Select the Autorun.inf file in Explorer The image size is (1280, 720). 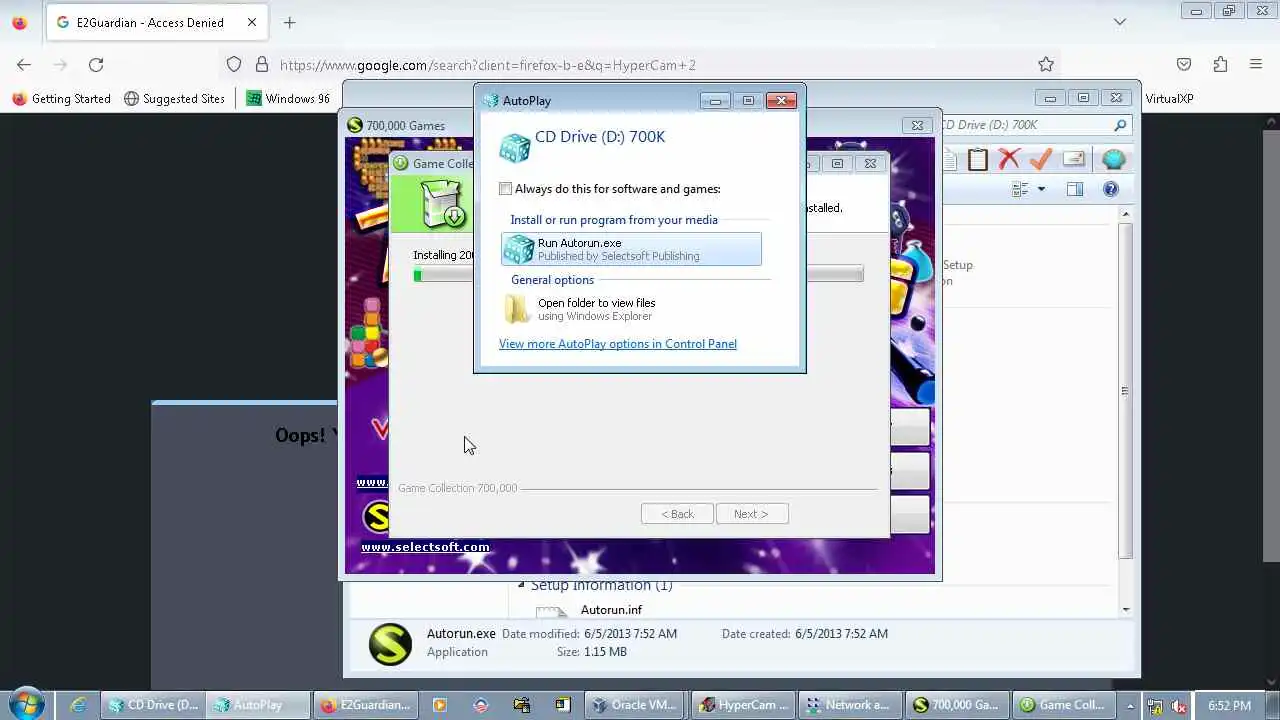[x=611, y=610]
